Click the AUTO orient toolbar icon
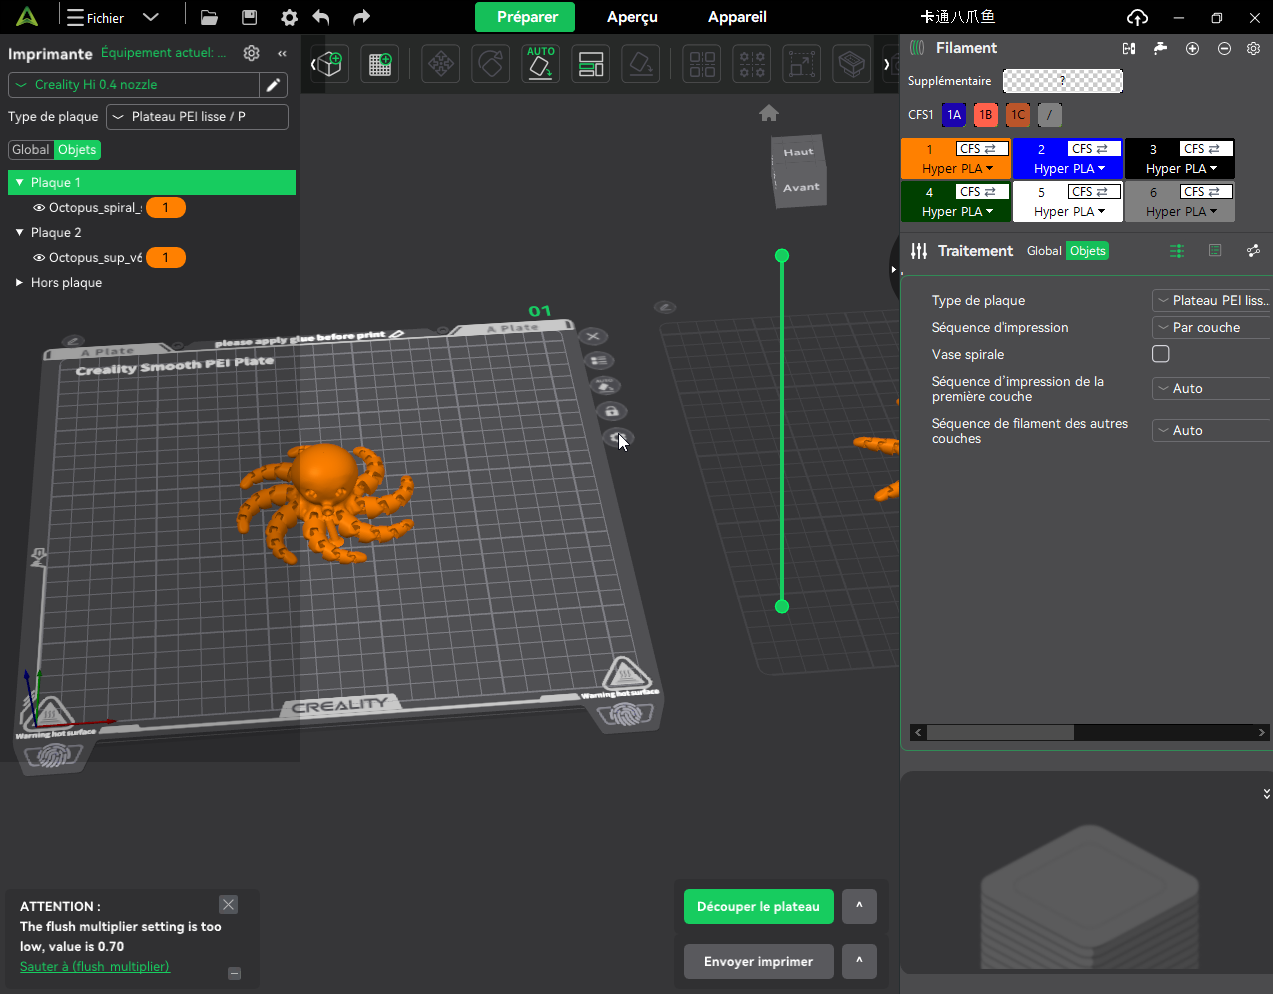The width and height of the screenshot is (1273, 994). pos(541,64)
